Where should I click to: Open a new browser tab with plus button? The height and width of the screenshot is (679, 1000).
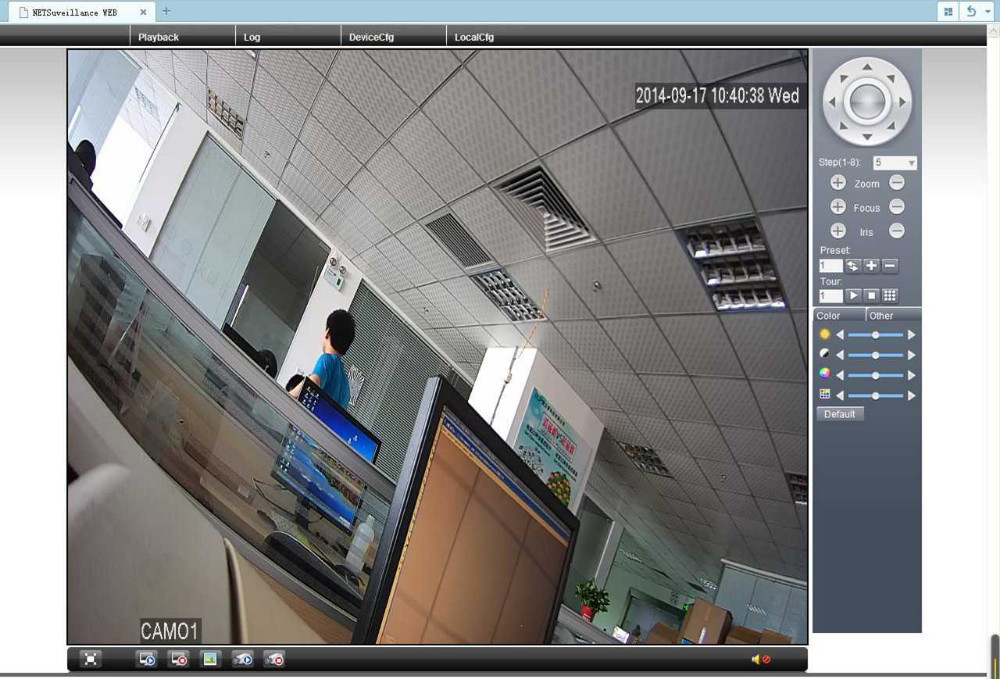coord(166,11)
